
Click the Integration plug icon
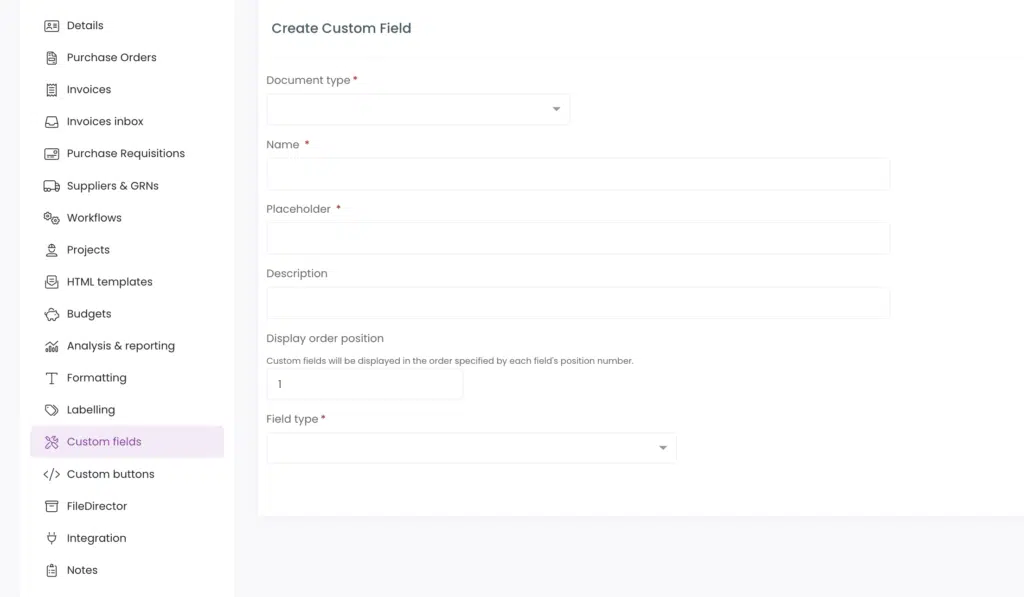(52, 538)
